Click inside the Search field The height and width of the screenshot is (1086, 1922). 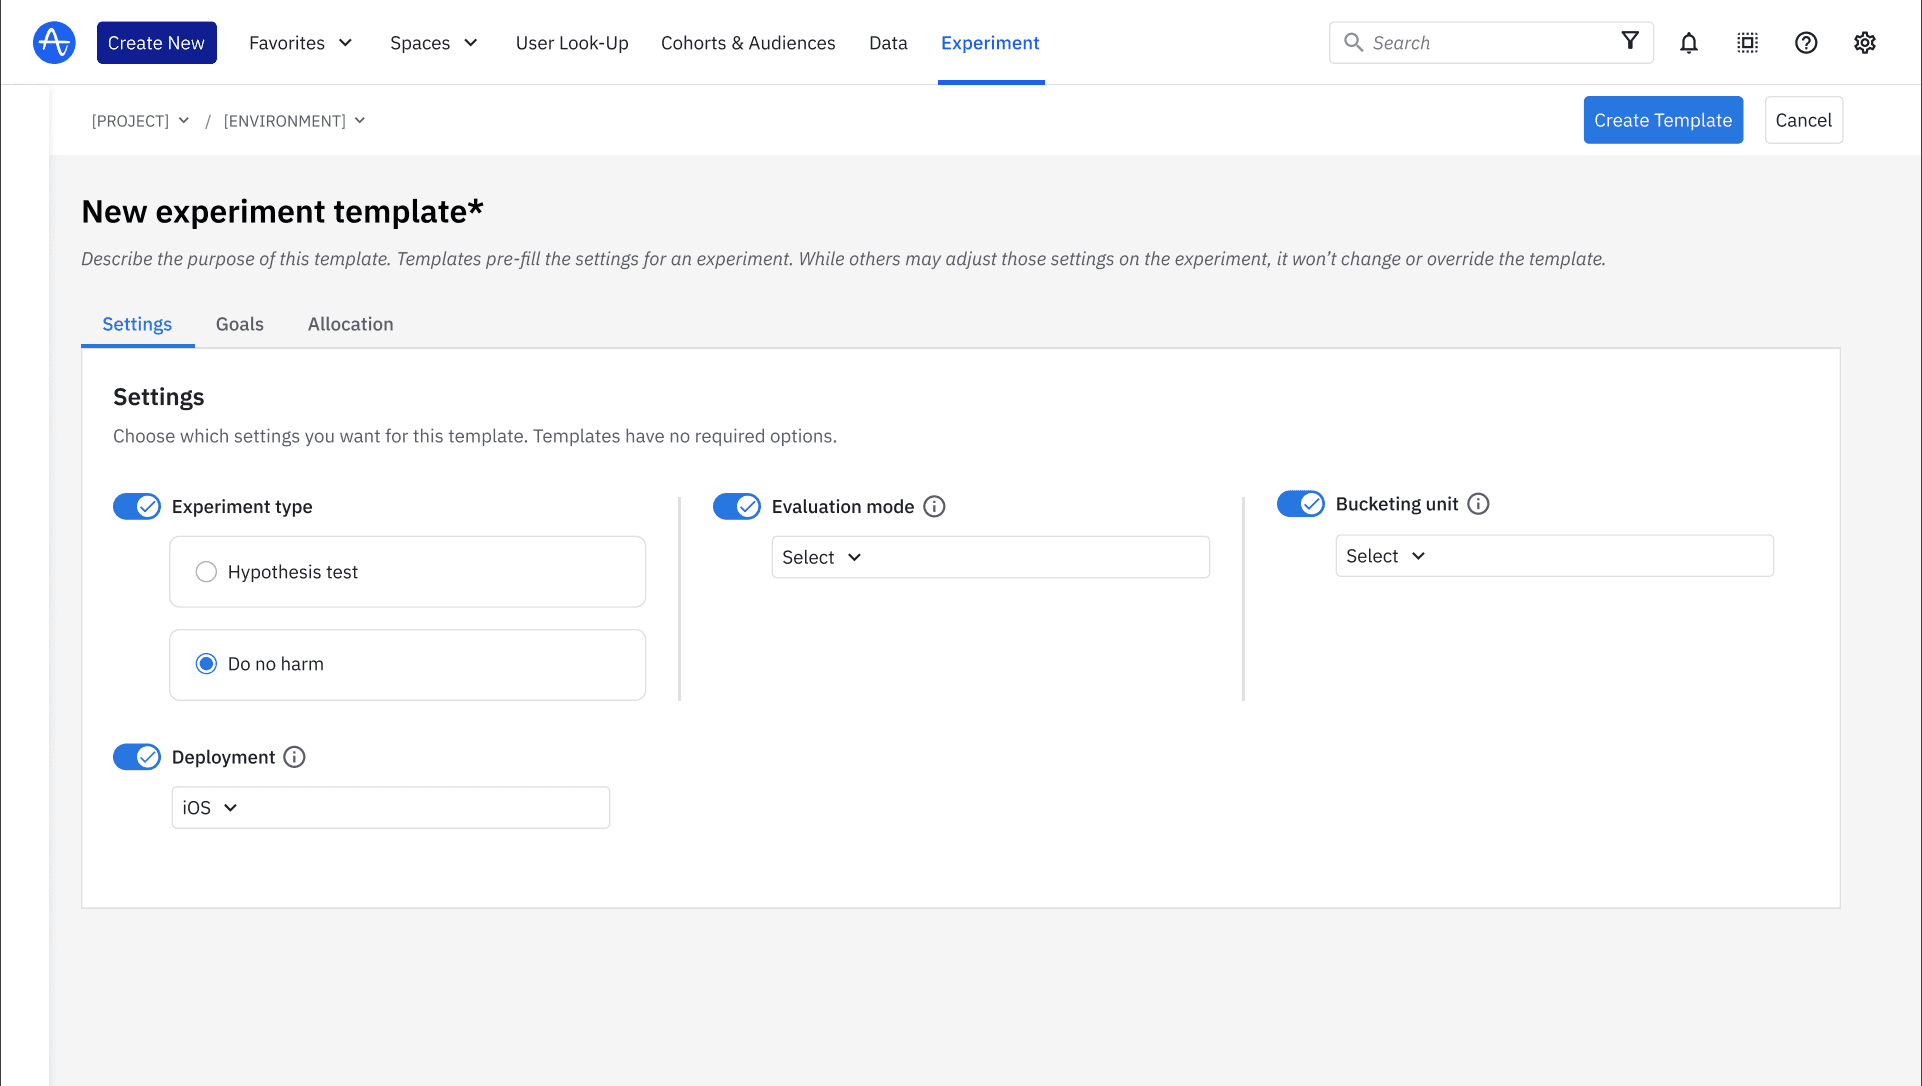click(1460, 42)
